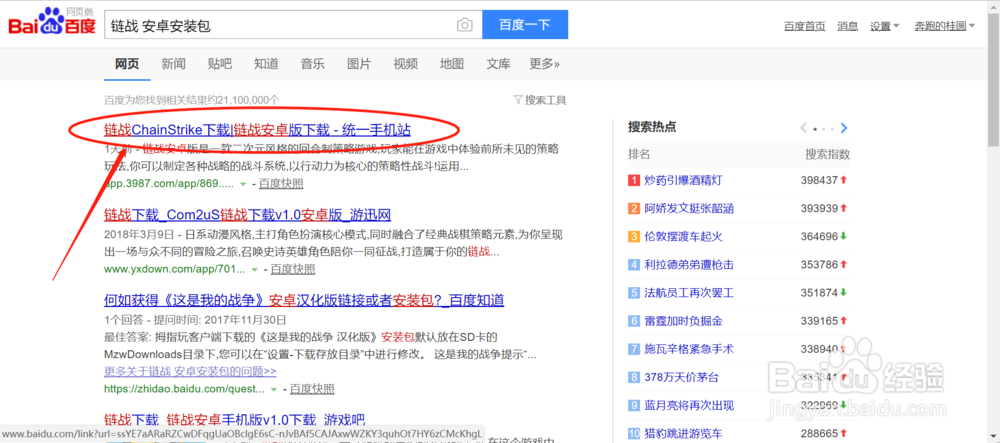Click rank 2 badge for 阿娇发文挺张韶涵

point(634,208)
